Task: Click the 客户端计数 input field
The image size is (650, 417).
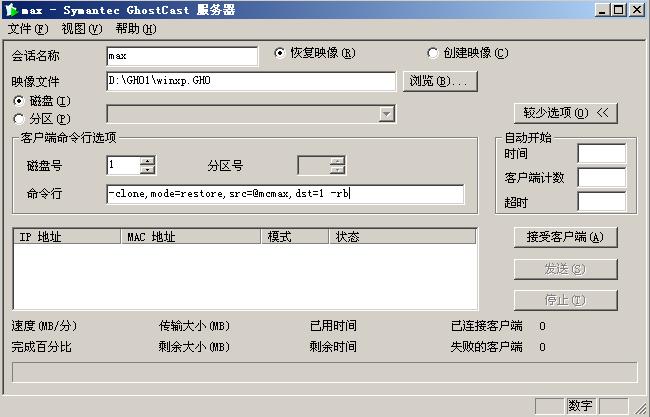Action: (601, 177)
